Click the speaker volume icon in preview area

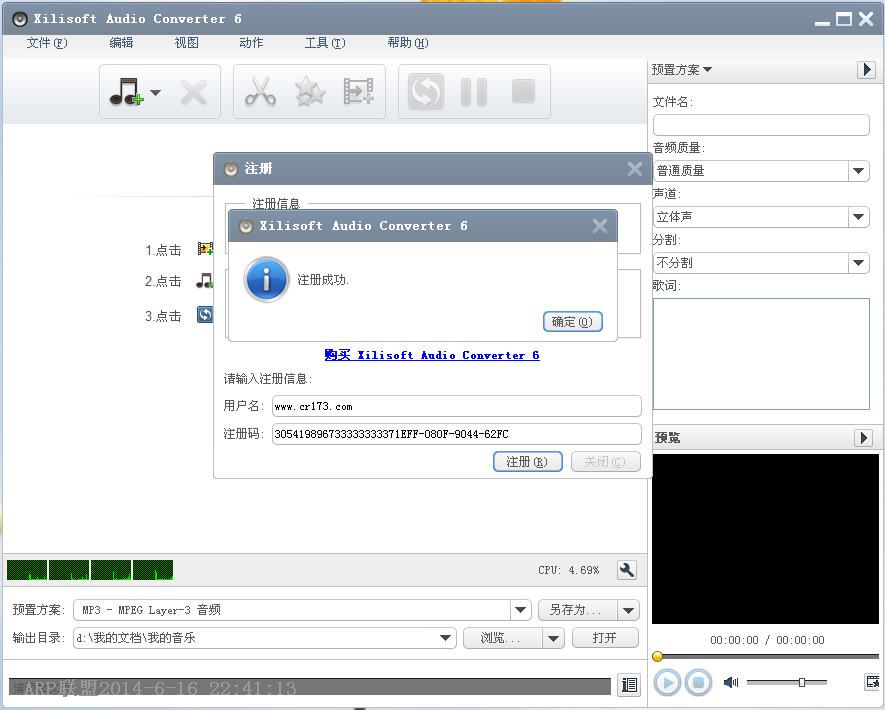(731, 682)
